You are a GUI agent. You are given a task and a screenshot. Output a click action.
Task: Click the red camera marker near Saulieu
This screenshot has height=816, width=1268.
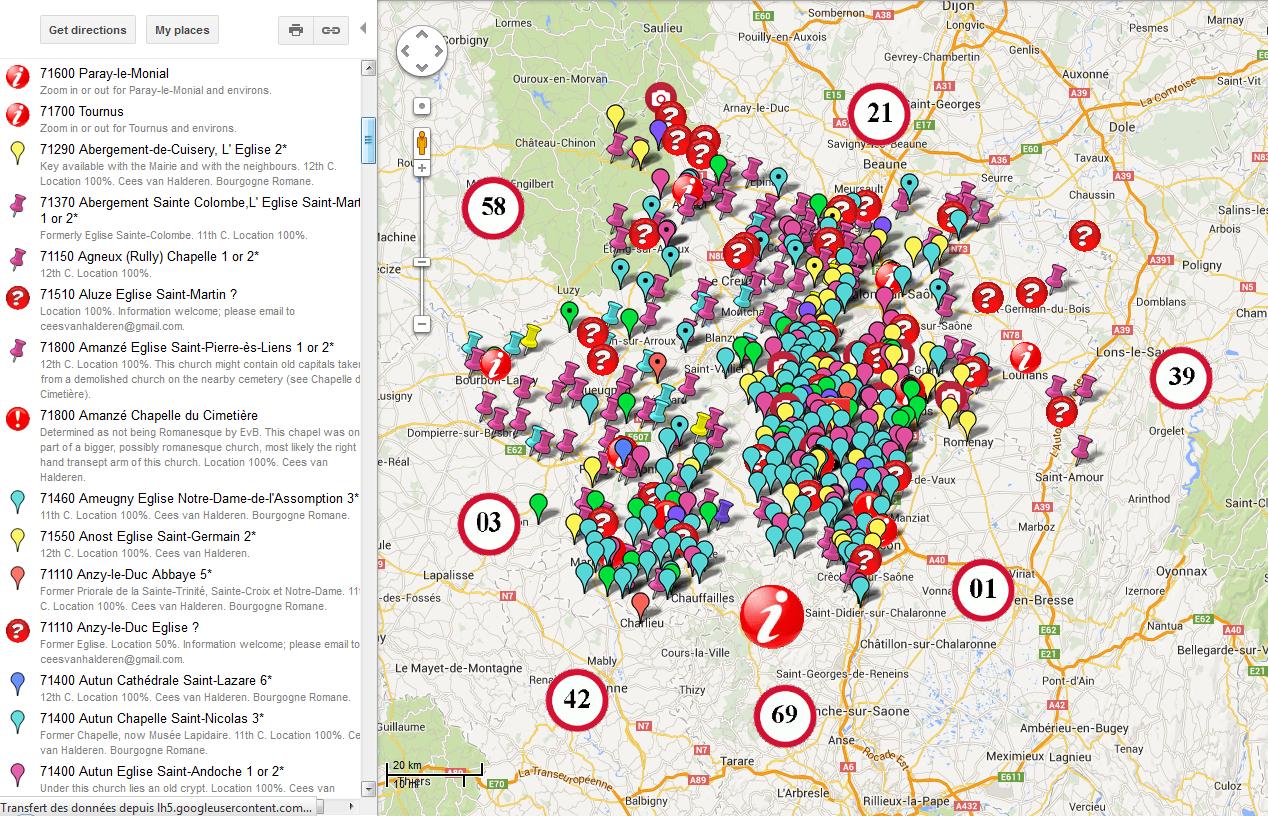point(660,97)
